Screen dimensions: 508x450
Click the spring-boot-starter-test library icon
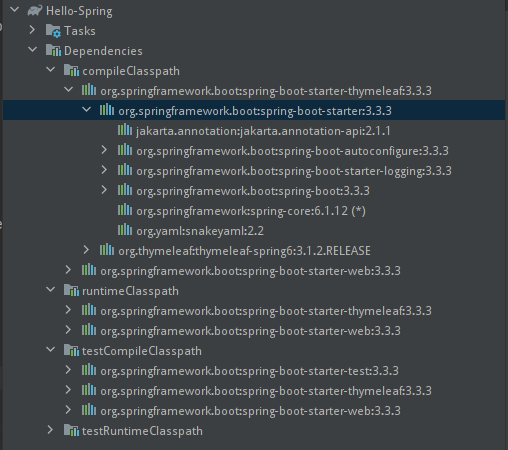[89, 370]
